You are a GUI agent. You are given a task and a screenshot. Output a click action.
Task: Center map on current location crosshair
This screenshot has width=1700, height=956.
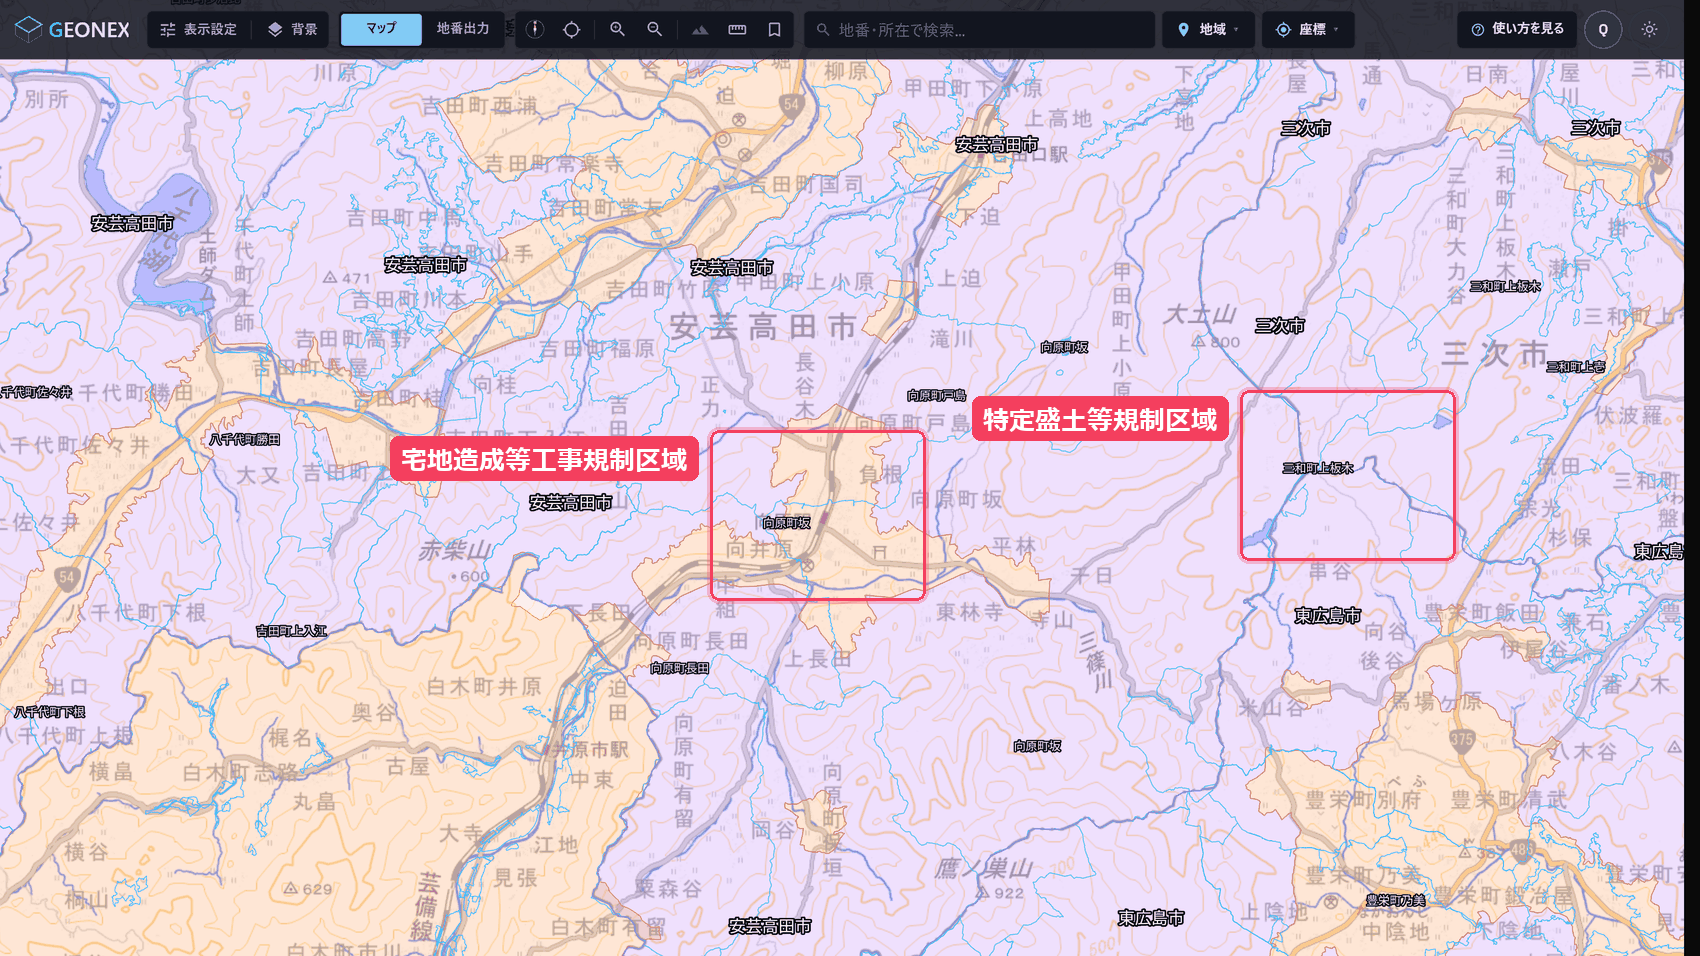[571, 29]
